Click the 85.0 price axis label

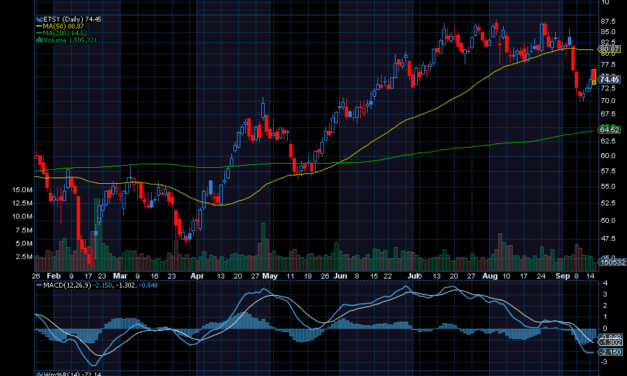[608, 32]
